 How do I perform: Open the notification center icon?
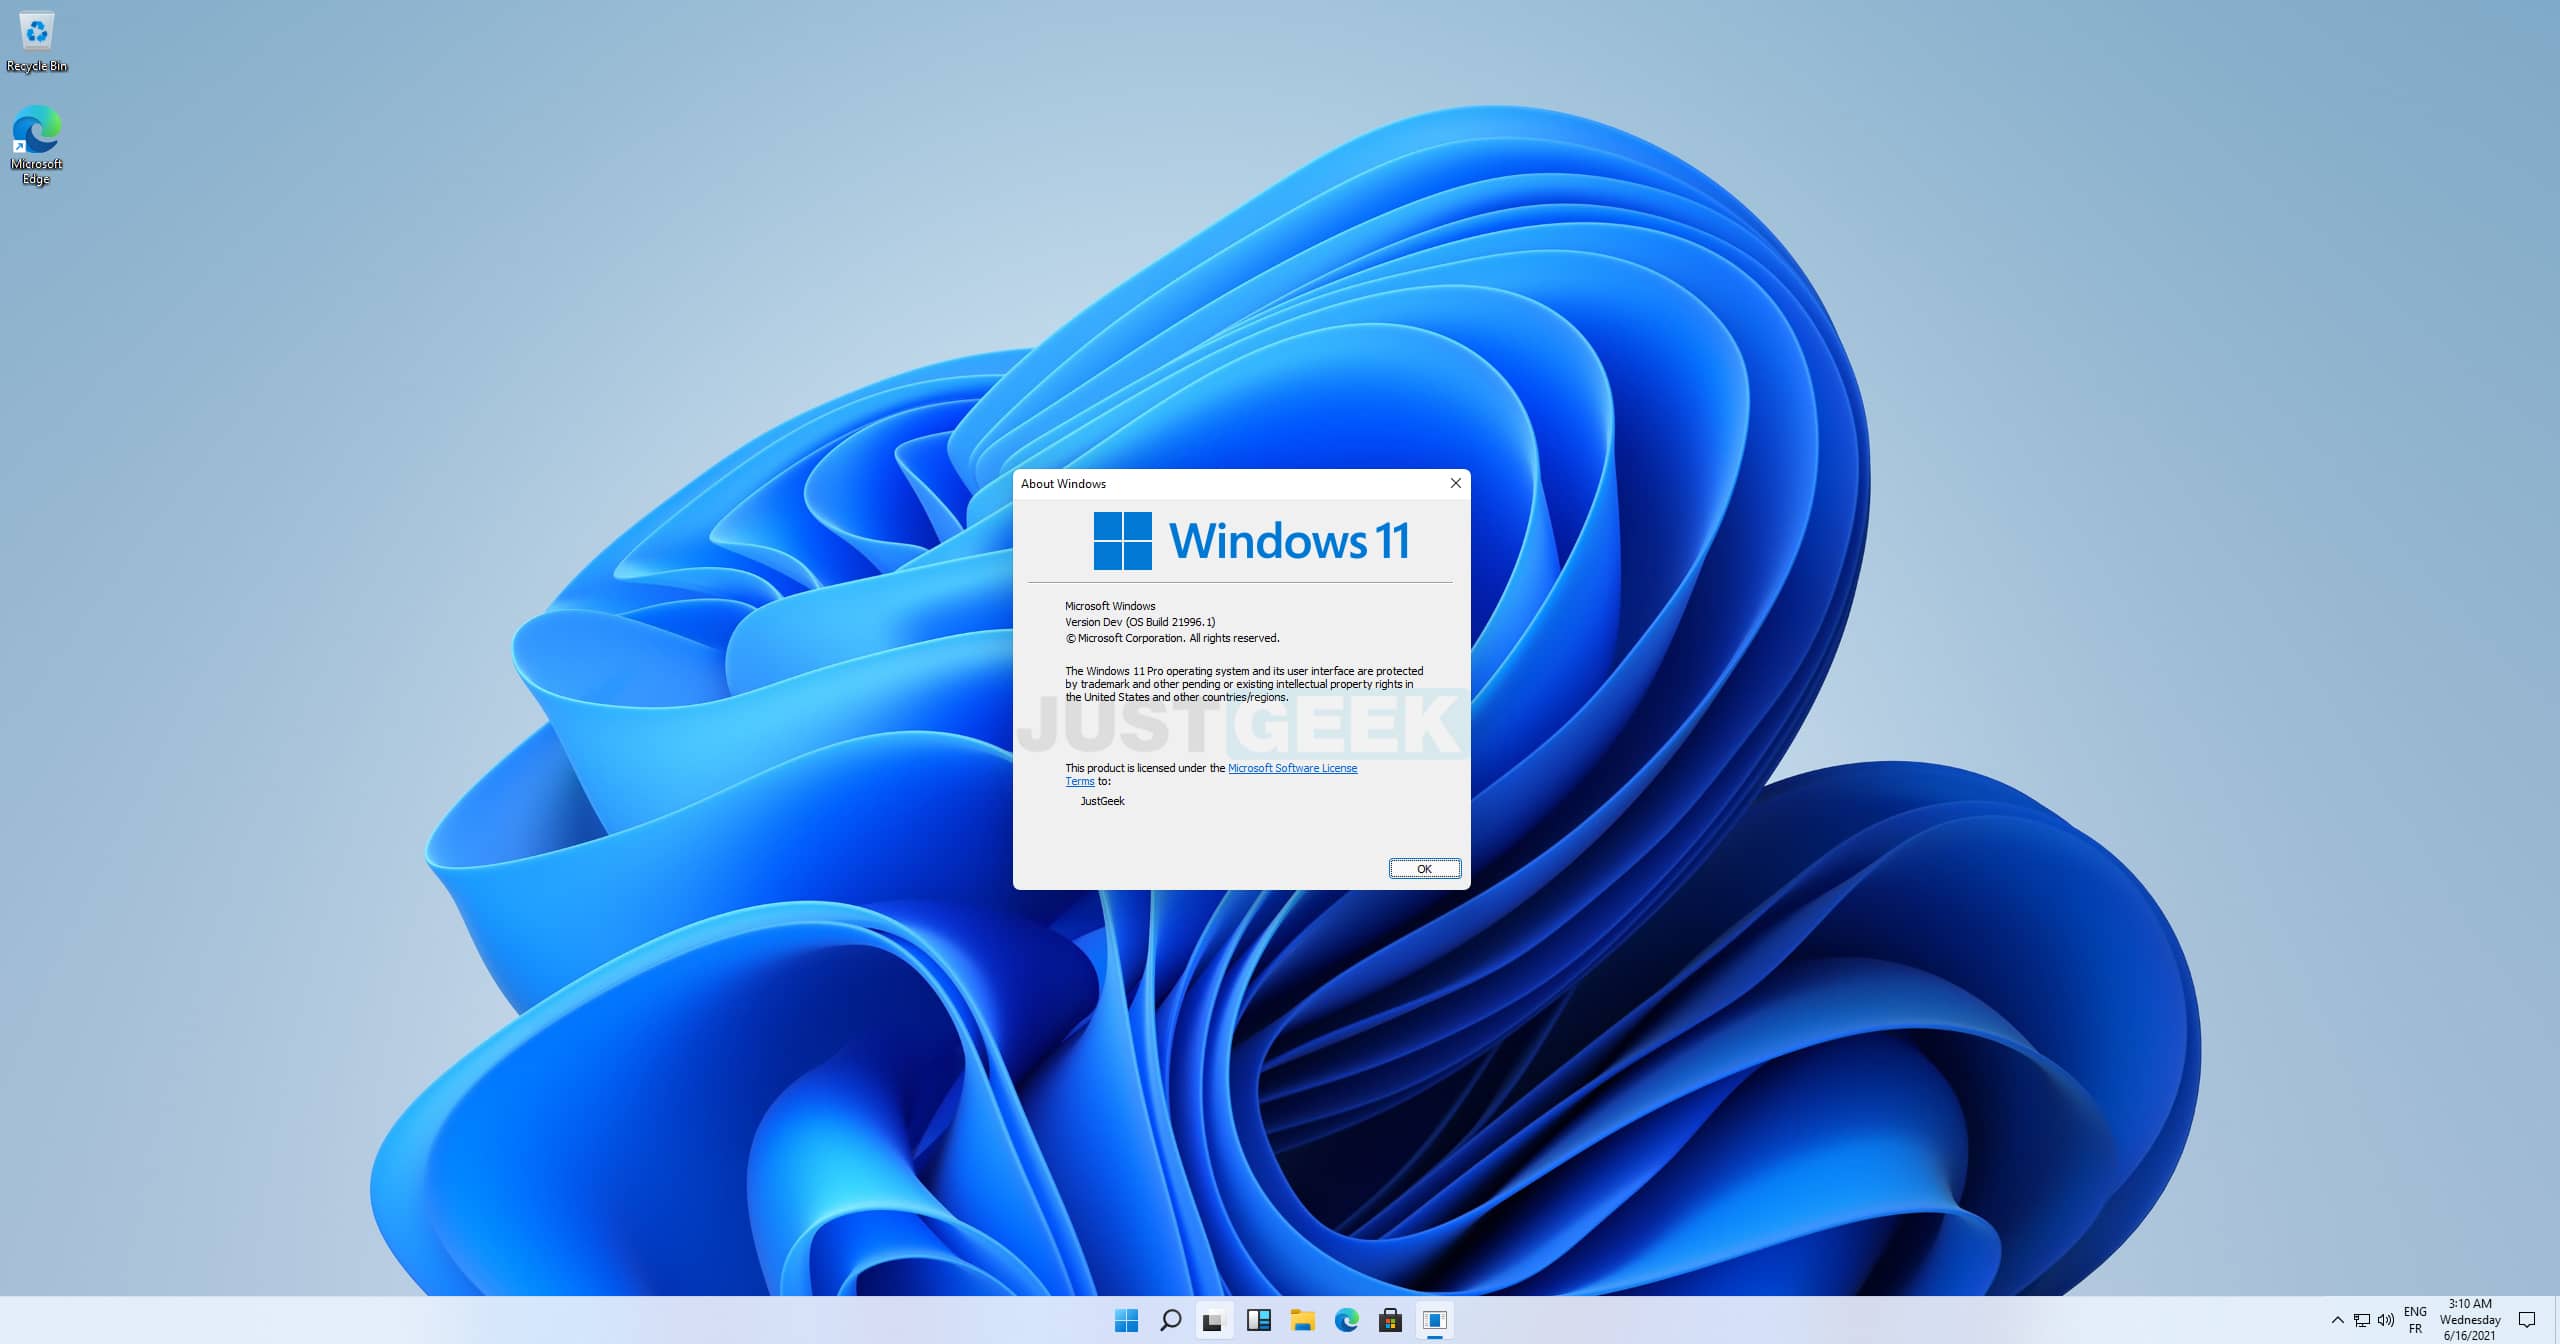coord(2527,1320)
